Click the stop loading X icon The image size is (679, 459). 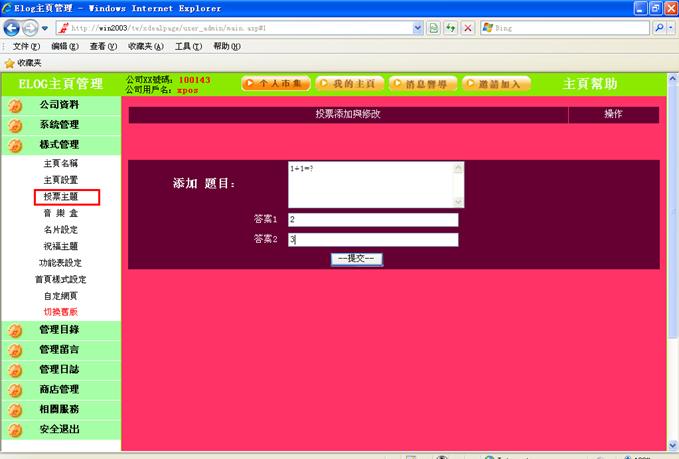tap(467, 28)
